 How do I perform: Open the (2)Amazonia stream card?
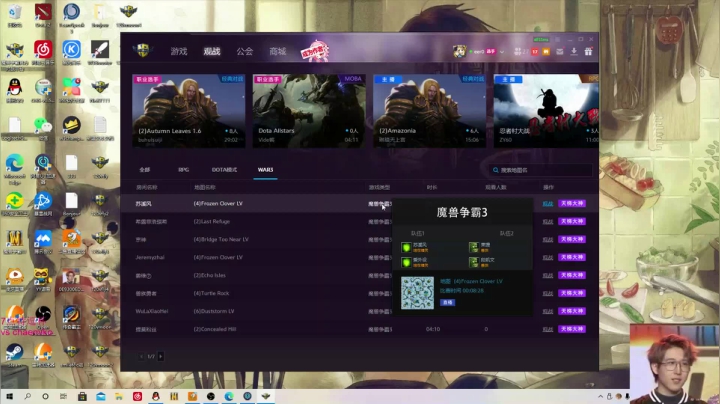click(x=429, y=111)
